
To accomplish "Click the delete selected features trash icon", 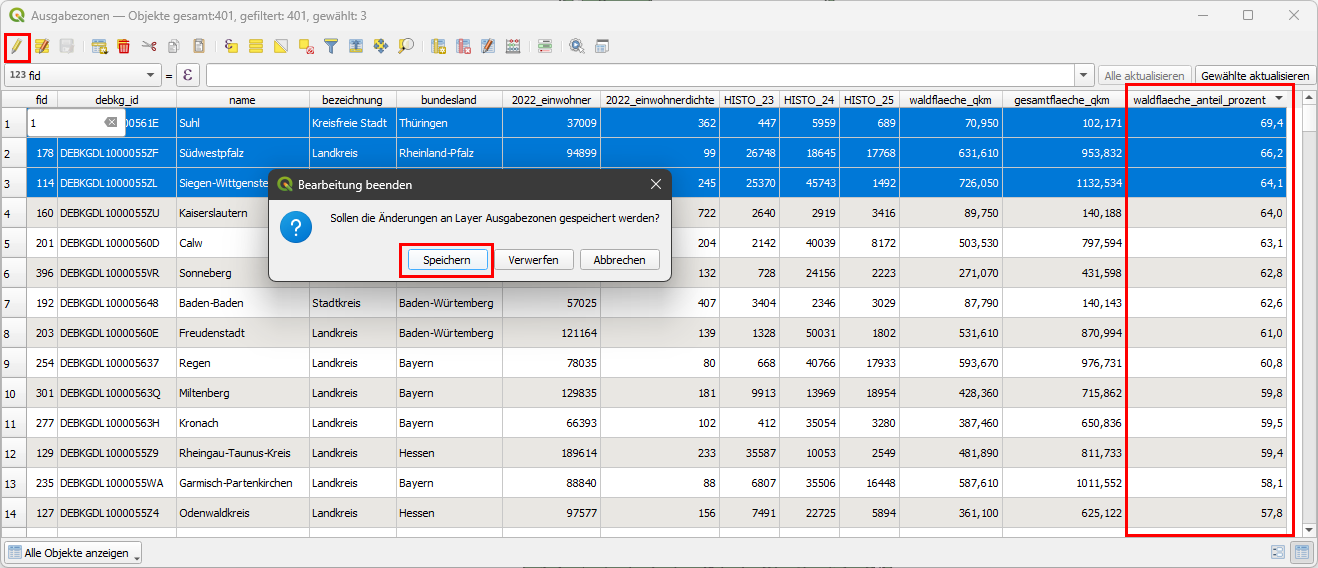I will pos(124,46).
